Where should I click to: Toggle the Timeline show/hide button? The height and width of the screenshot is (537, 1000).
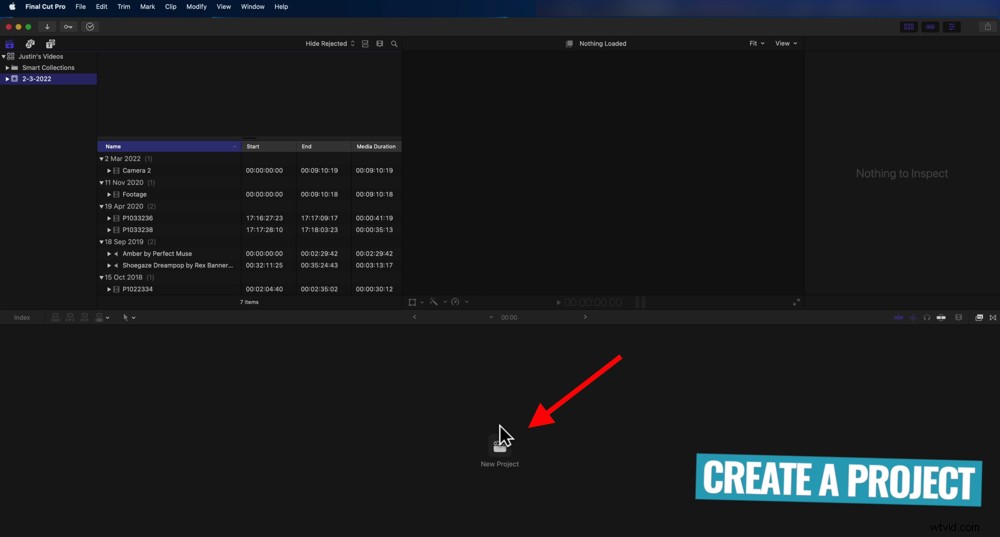coord(930,27)
